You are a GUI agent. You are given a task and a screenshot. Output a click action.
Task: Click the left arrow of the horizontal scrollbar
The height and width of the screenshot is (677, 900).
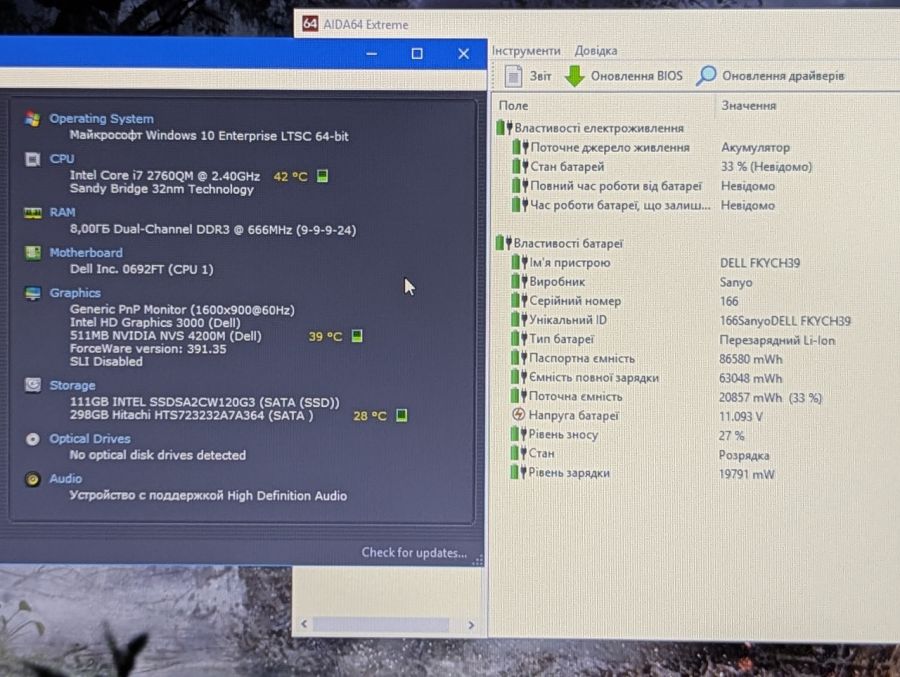[x=304, y=624]
